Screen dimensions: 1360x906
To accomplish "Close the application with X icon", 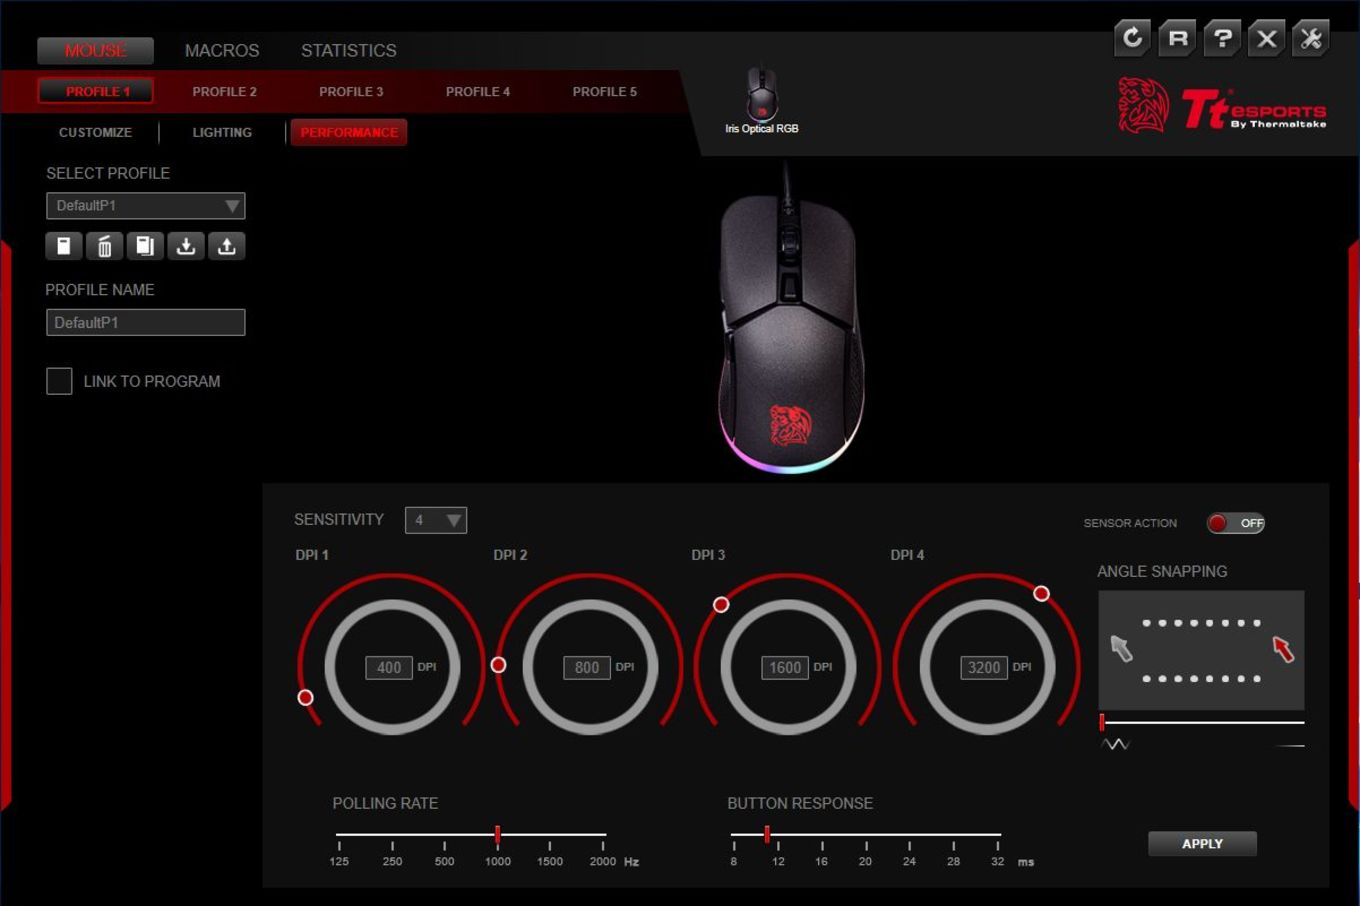I will pyautogui.click(x=1266, y=38).
